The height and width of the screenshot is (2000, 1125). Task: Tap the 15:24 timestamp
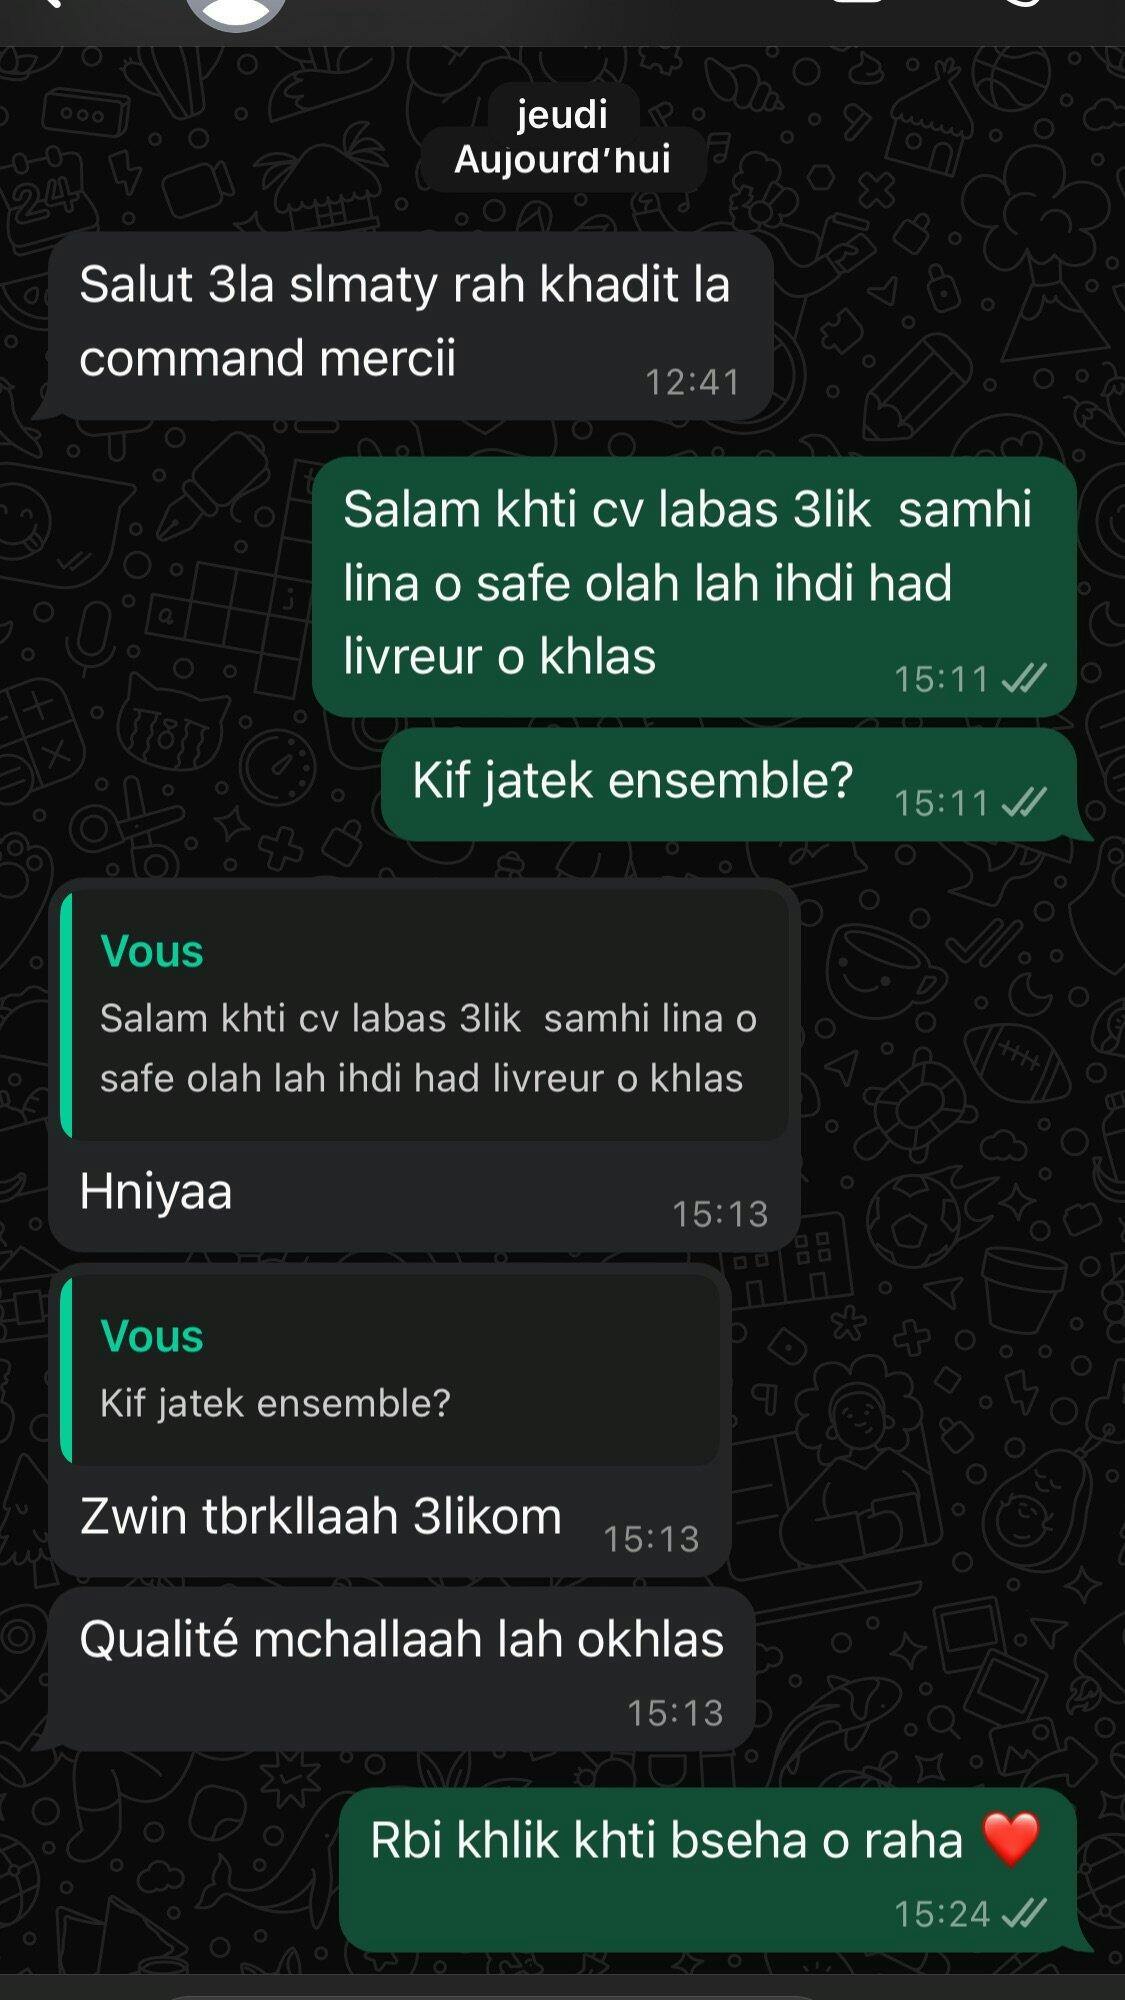point(942,1914)
